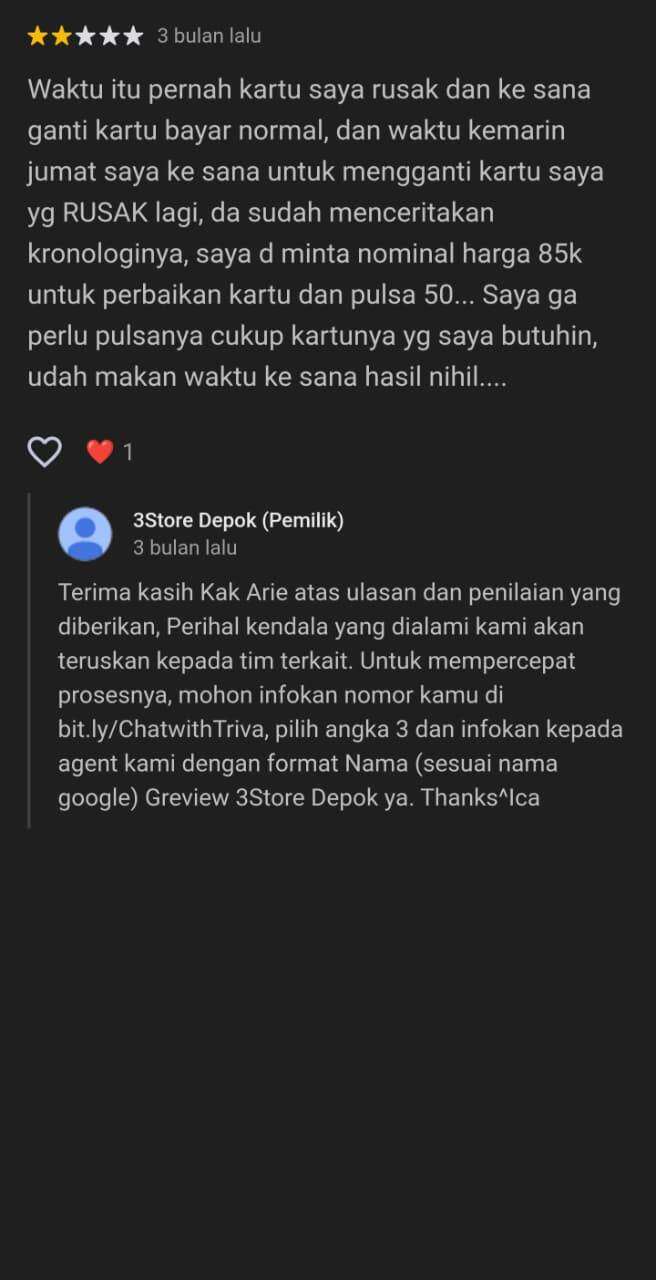Tap the third gray rating star
This screenshot has width=656, height=1280.
86,36
